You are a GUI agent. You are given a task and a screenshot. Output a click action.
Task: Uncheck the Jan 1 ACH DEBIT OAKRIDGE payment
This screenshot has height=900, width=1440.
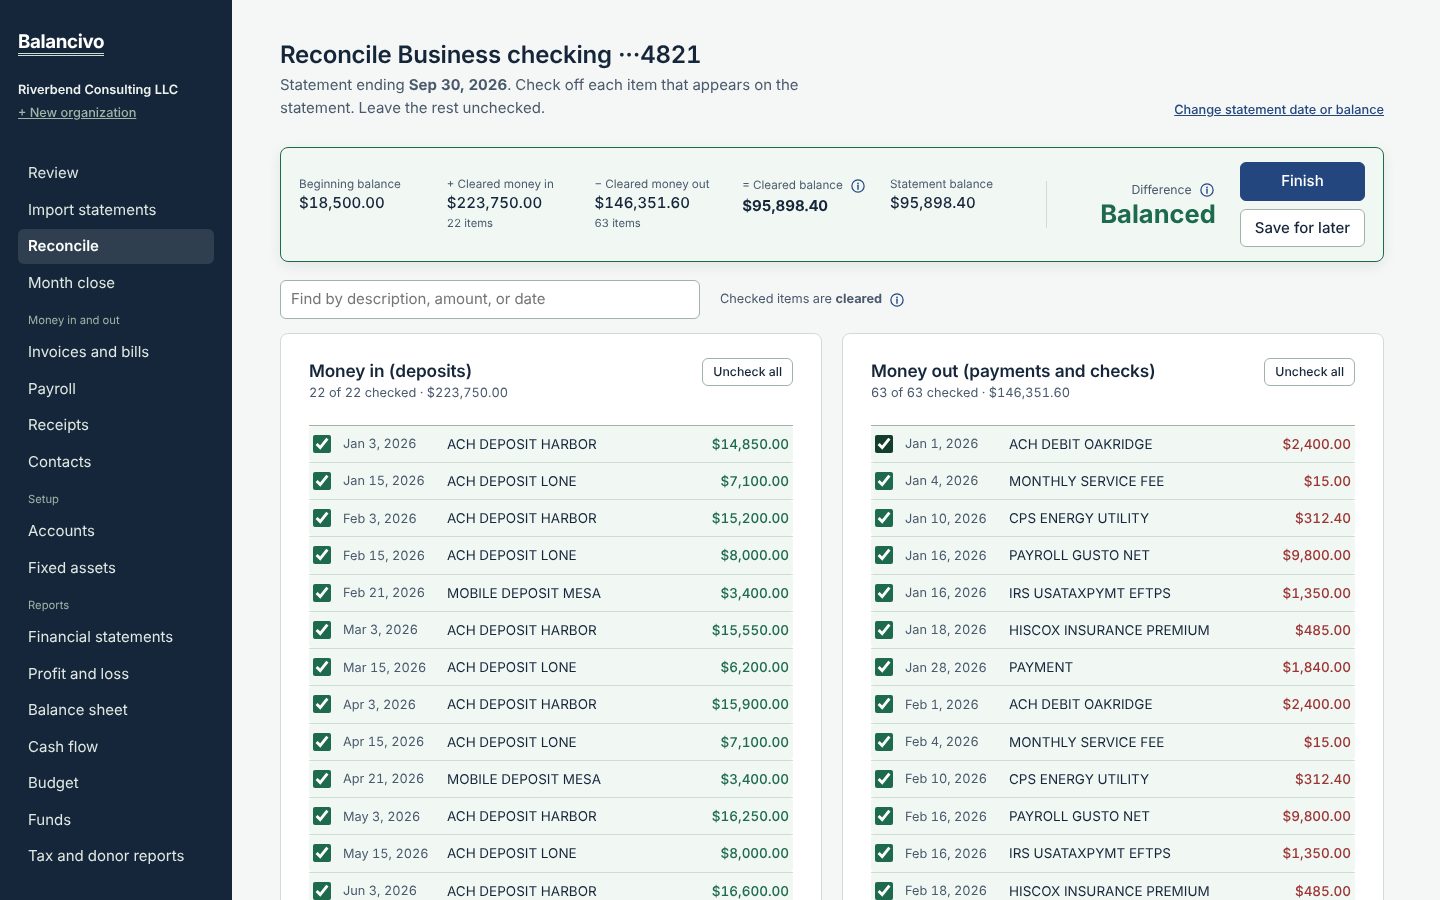tap(884, 444)
